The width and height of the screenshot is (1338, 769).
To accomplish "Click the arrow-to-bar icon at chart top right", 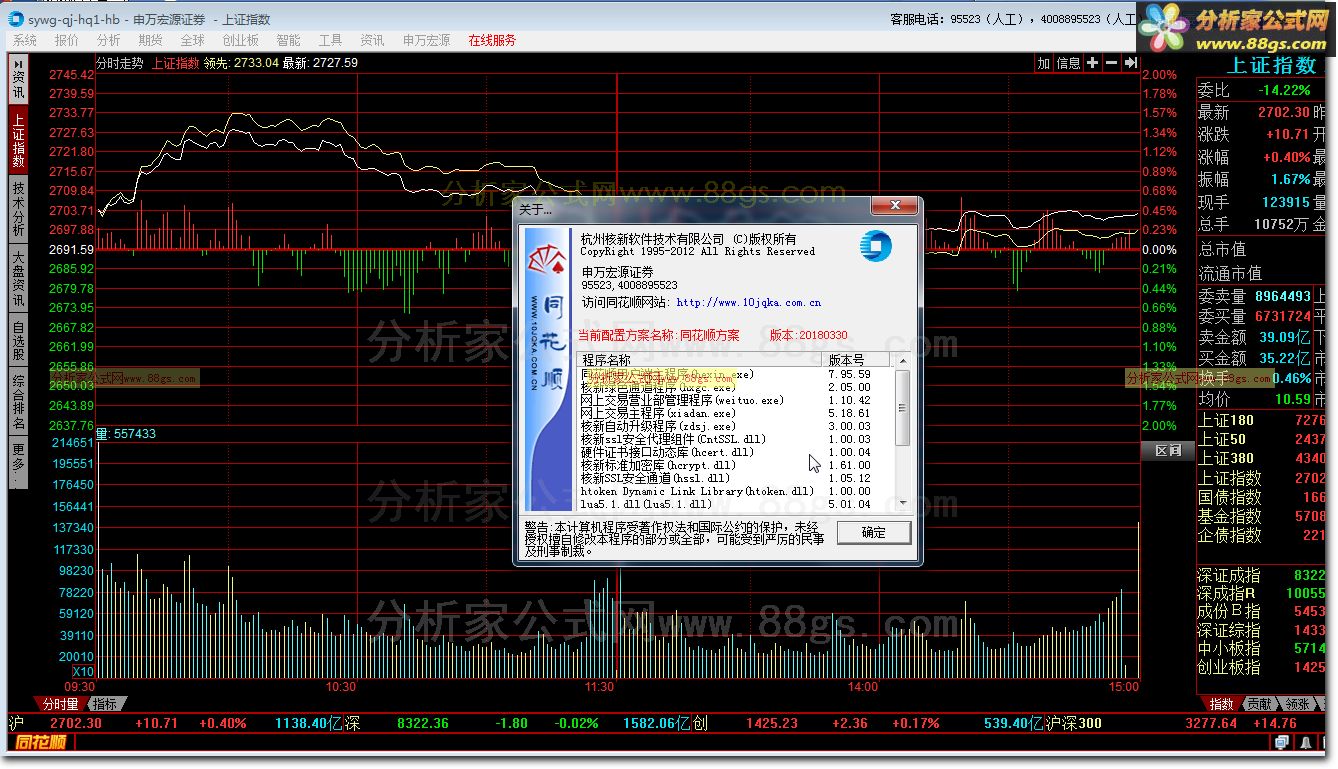I will coord(1130,63).
